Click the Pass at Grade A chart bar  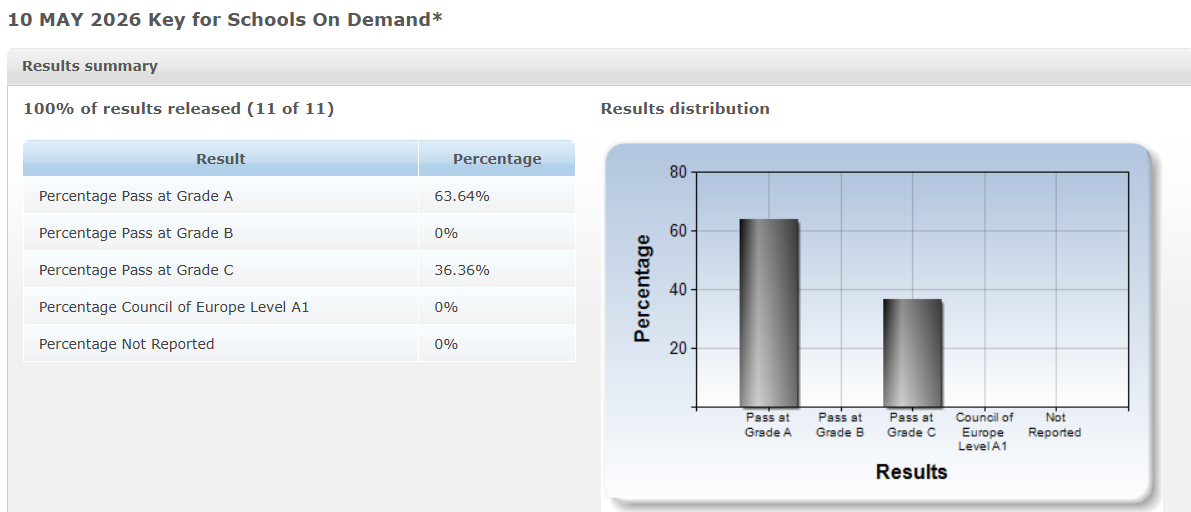(x=769, y=313)
